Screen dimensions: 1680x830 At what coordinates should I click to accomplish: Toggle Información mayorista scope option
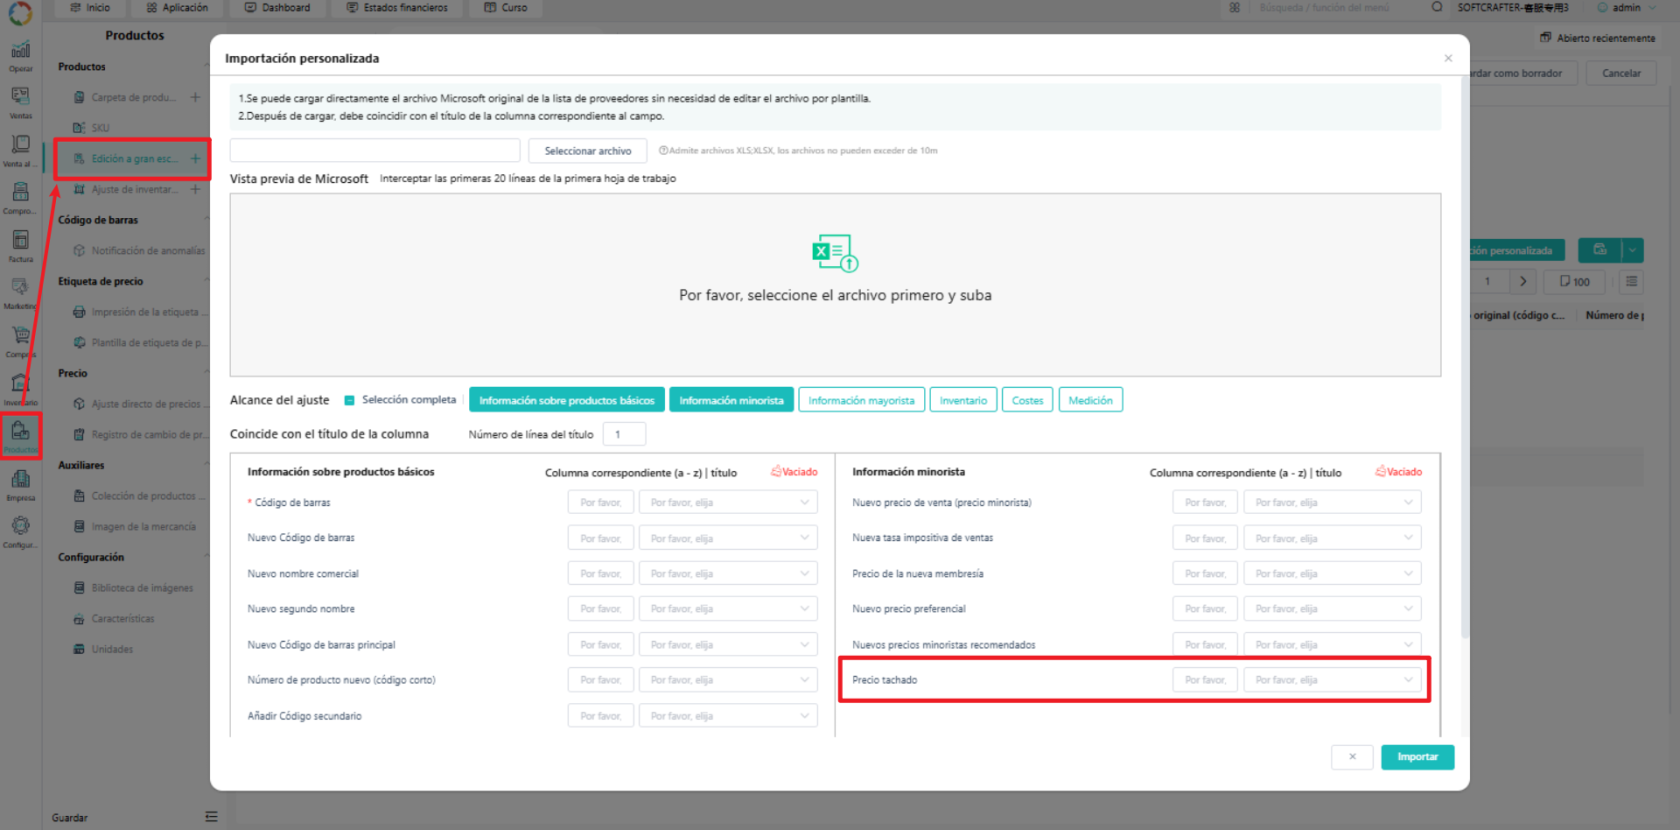click(x=861, y=400)
